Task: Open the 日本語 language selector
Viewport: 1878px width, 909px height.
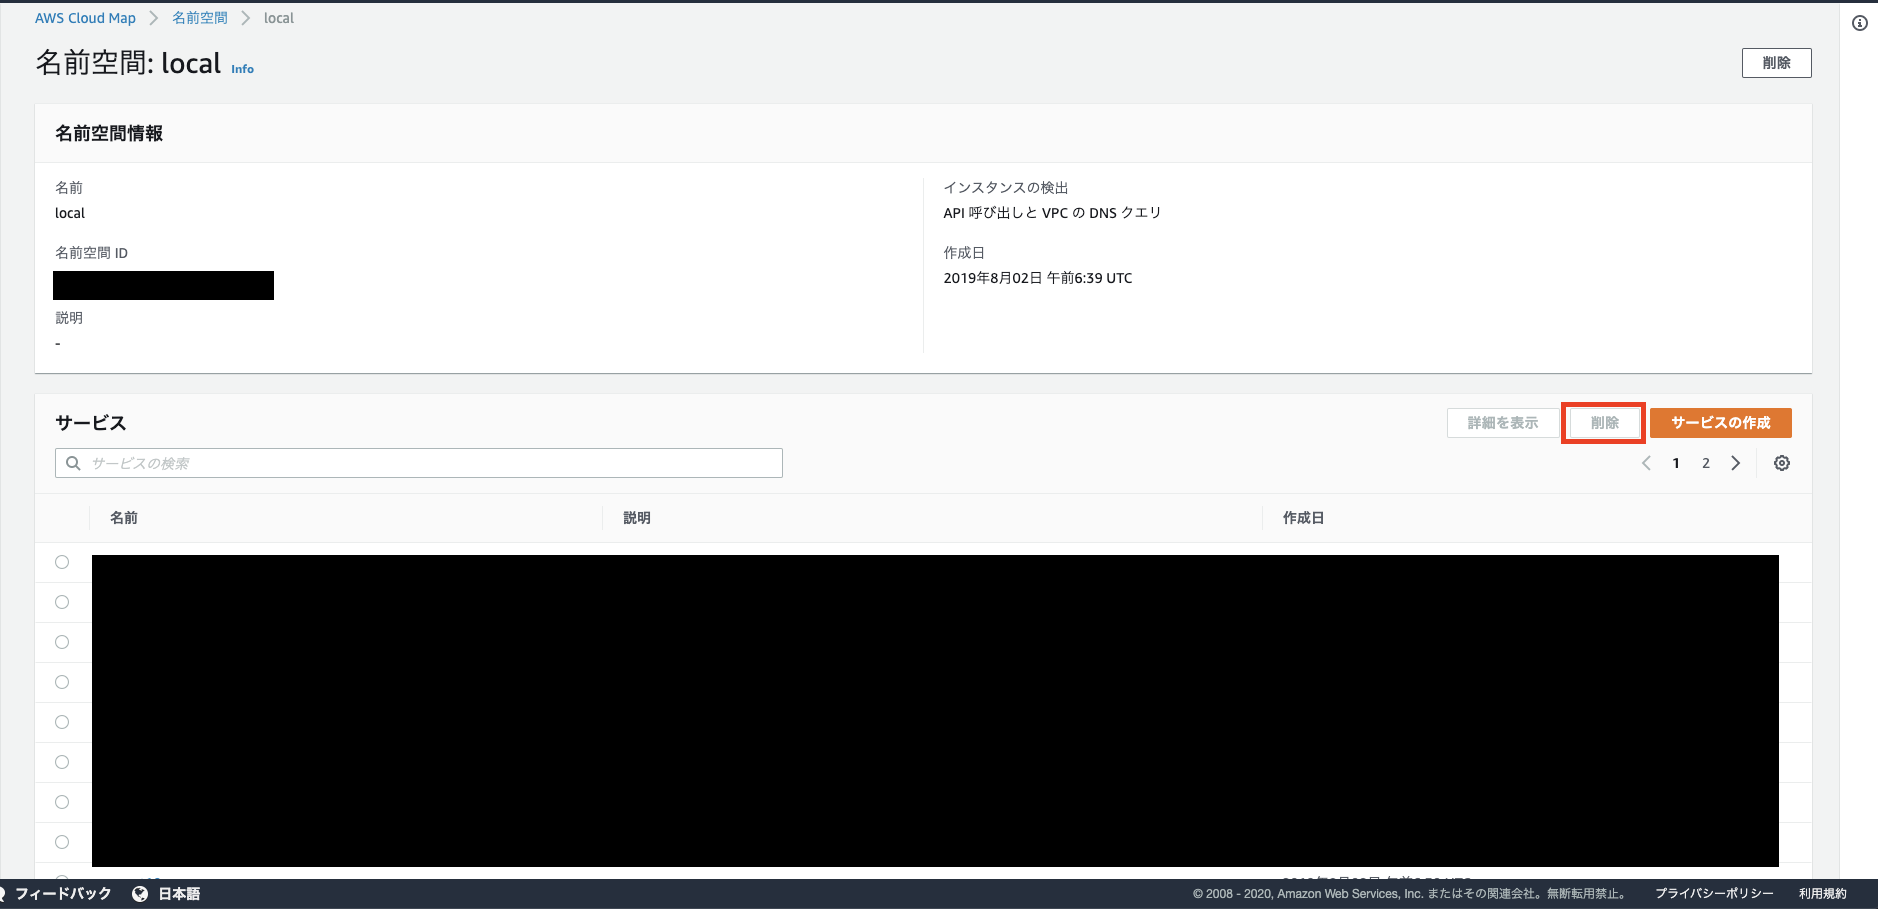Action: coord(180,894)
